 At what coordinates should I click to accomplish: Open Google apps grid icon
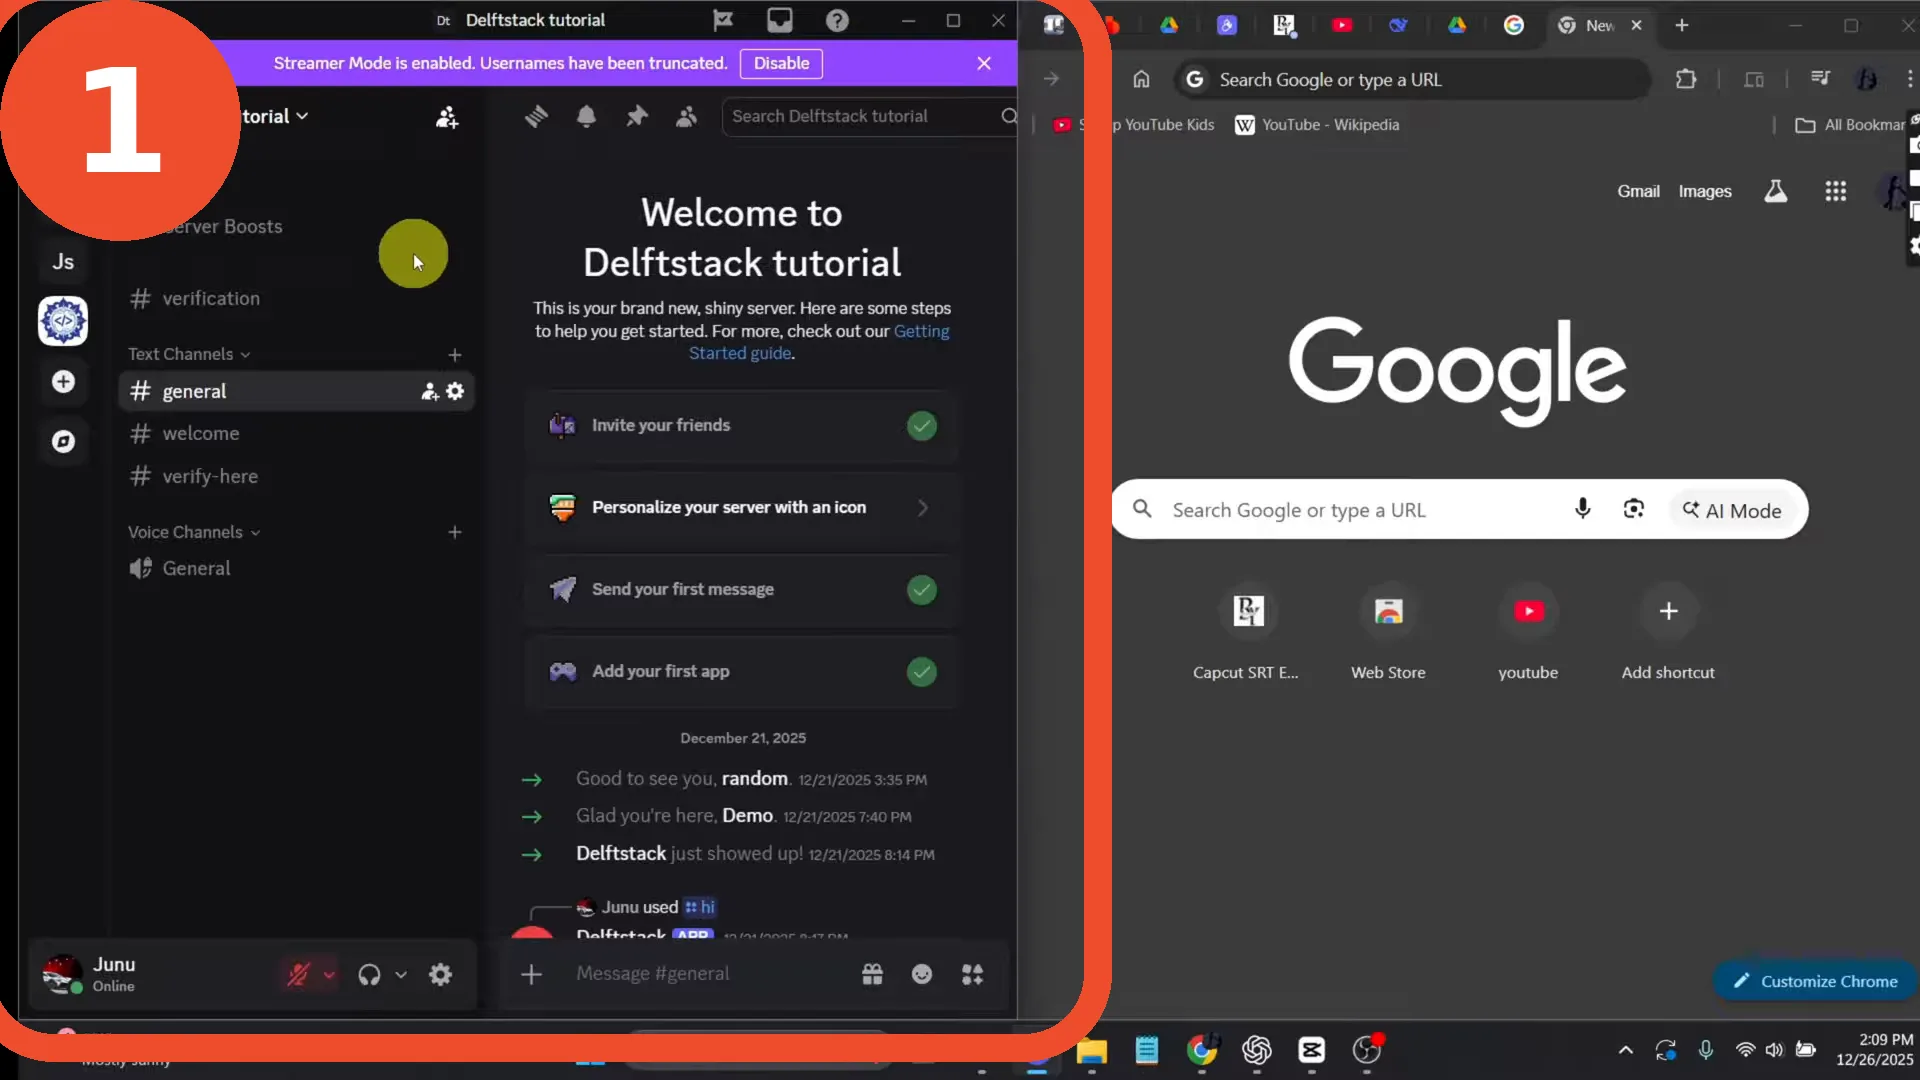1835,191
